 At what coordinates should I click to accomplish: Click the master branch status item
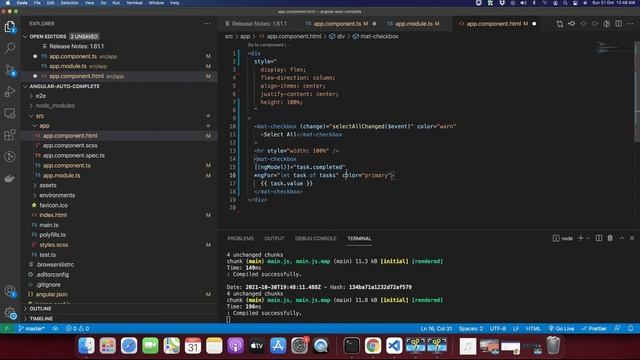point(31,329)
